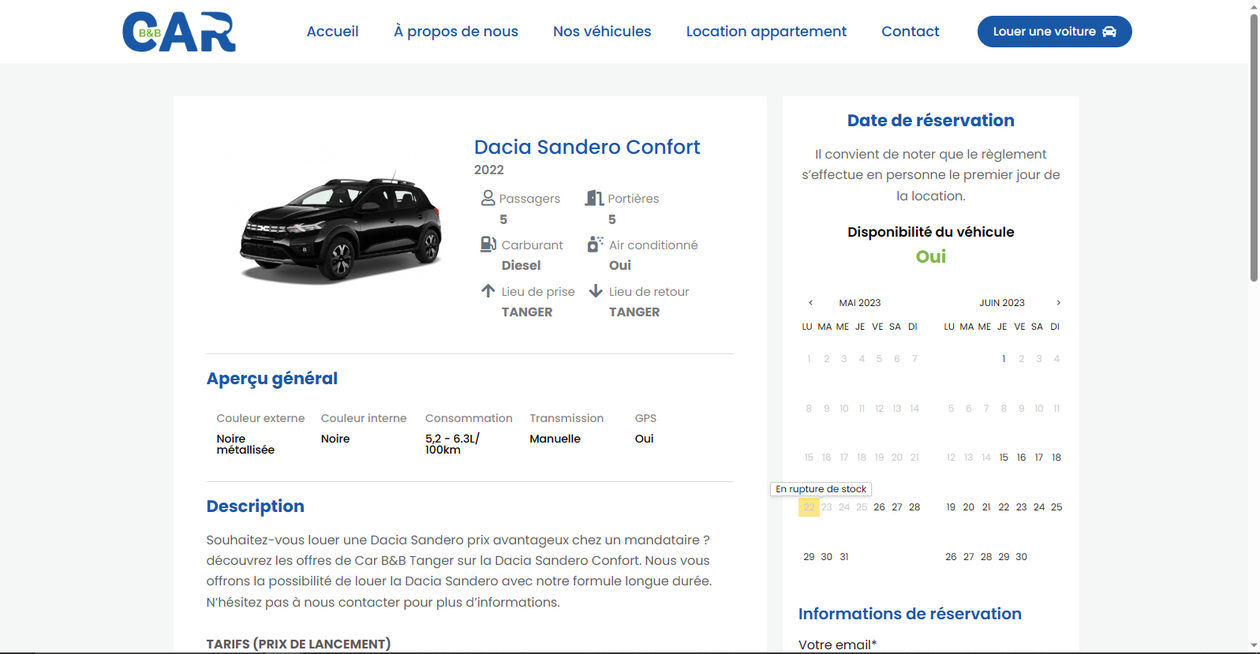Go to previous month in calendar

coord(811,303)
